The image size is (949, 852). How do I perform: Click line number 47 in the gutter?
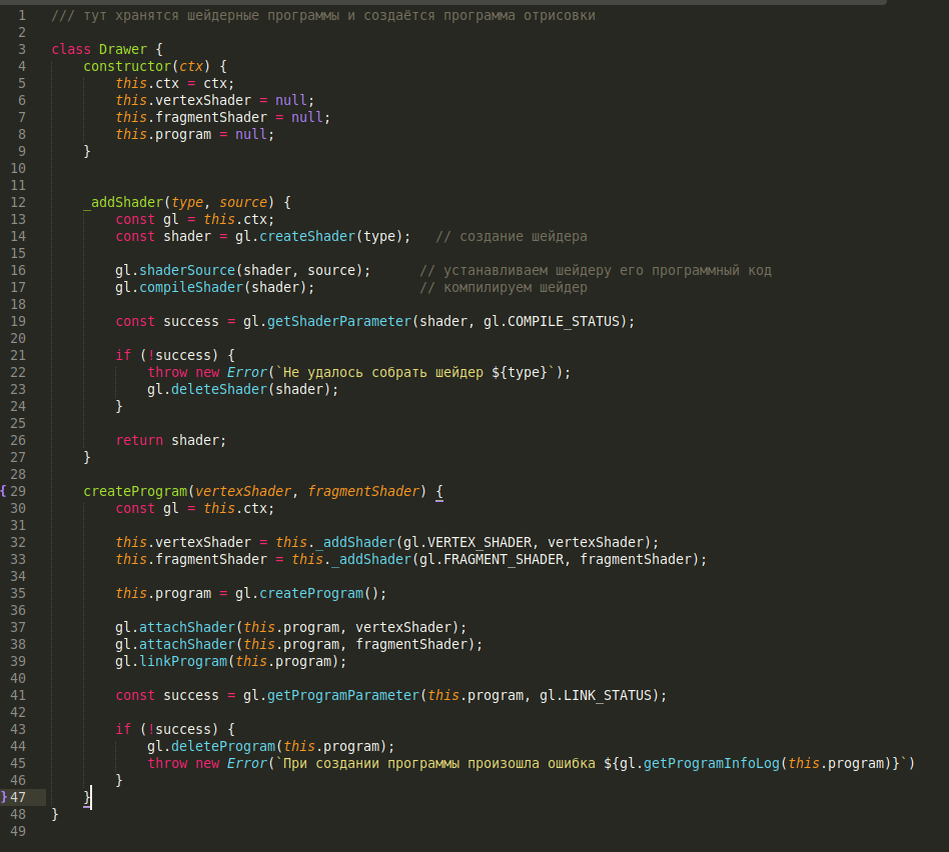pos(18,798)
